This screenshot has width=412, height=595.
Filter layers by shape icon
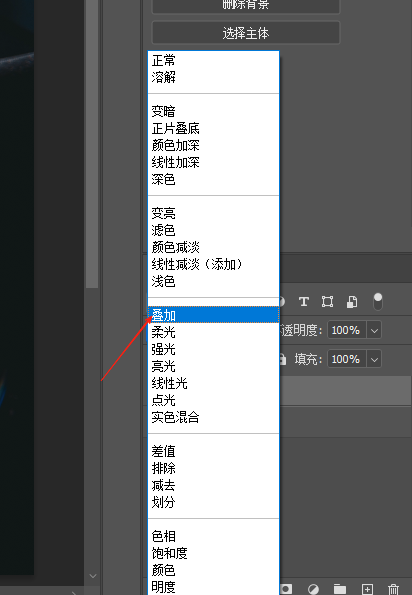[327, 302]
